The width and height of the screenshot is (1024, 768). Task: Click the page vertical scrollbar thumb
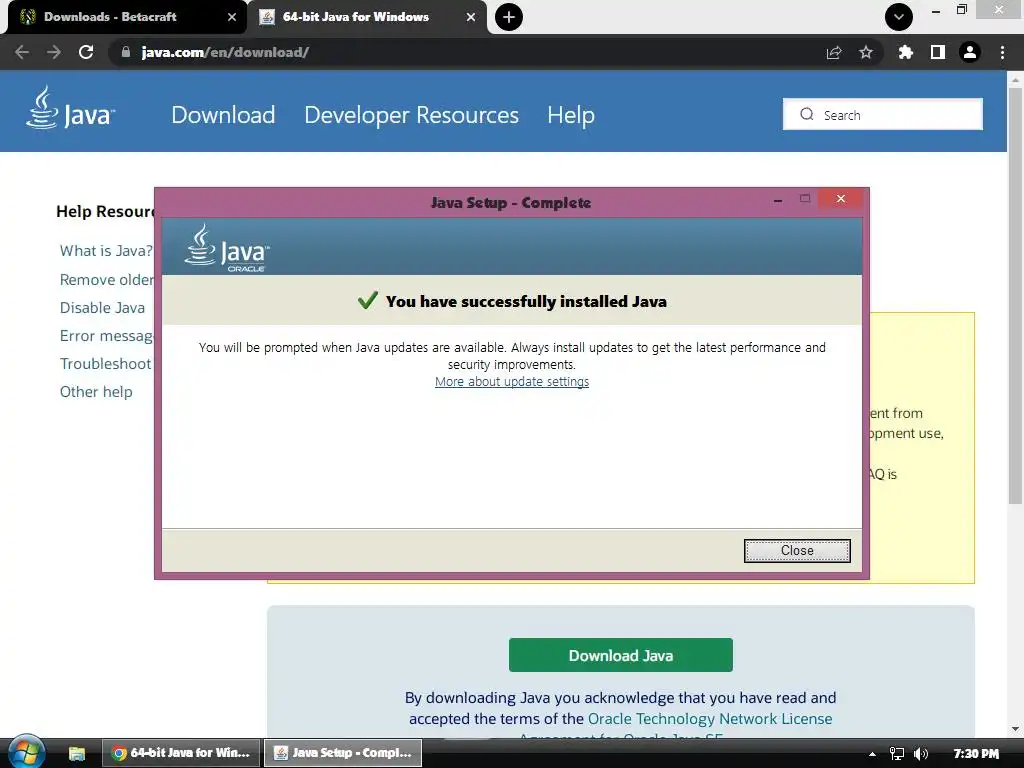(1015, 294)
